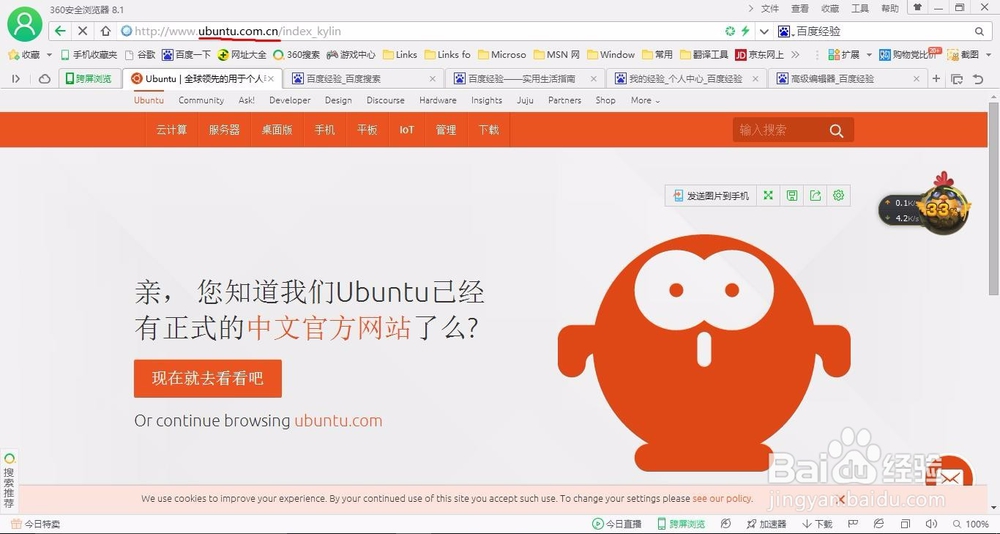
Task: Click the 输入搜索 site search field
Action: [x=778, y=130]
